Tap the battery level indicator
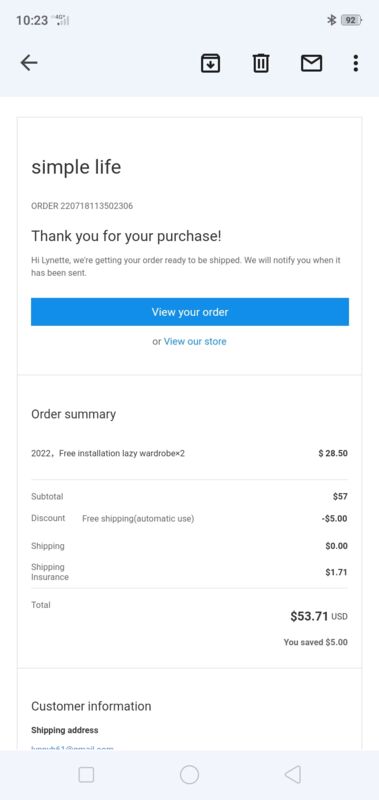Image resolution: width=379 pixels, height=800 pixels. tap(351, 20)
